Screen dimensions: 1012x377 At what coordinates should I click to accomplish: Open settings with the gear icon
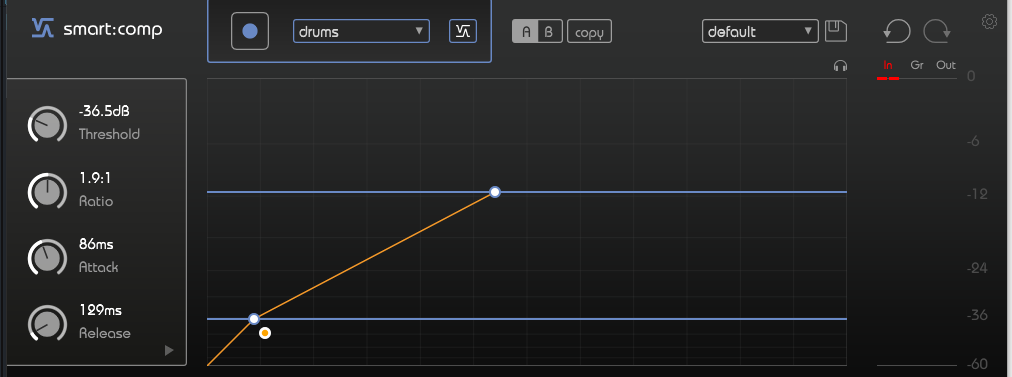coord(989,22)
